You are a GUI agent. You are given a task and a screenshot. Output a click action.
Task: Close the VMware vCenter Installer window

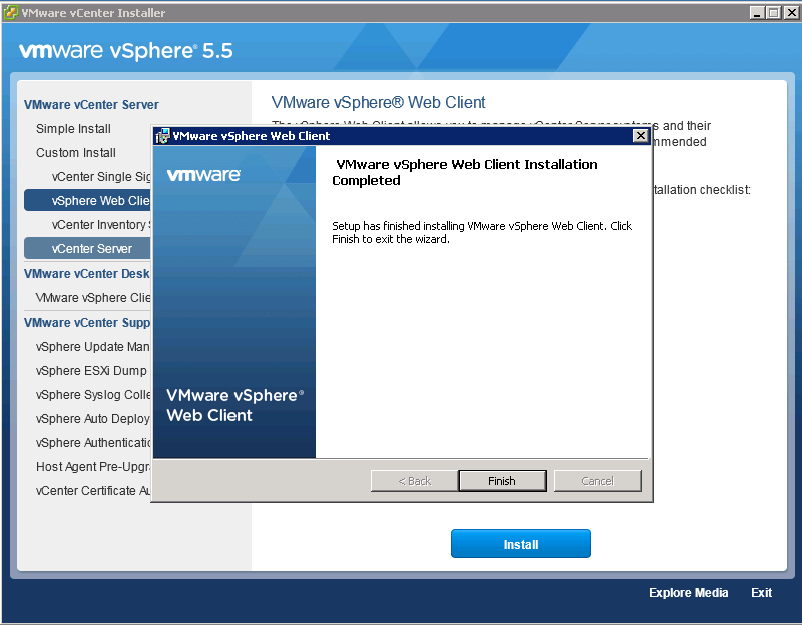(x=791, y=13)
